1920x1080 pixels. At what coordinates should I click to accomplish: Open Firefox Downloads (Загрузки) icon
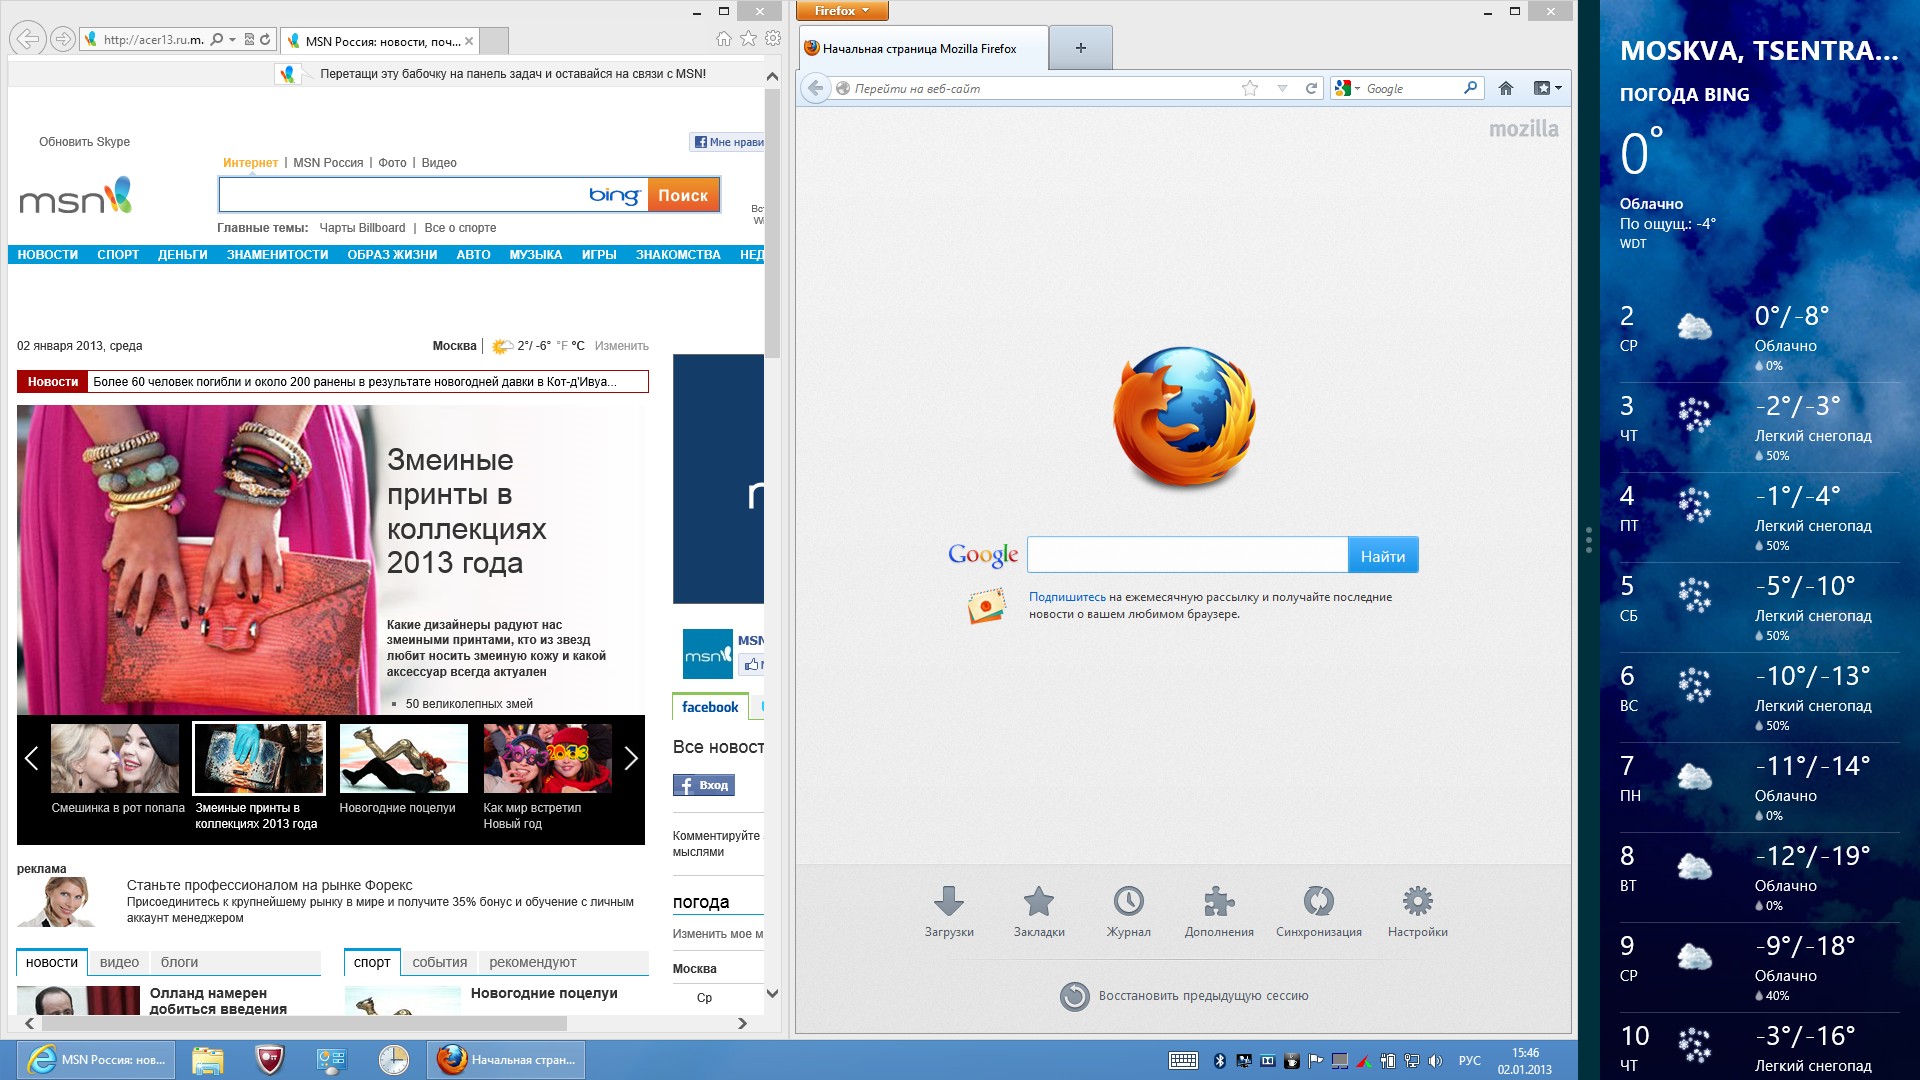(948, 902)
